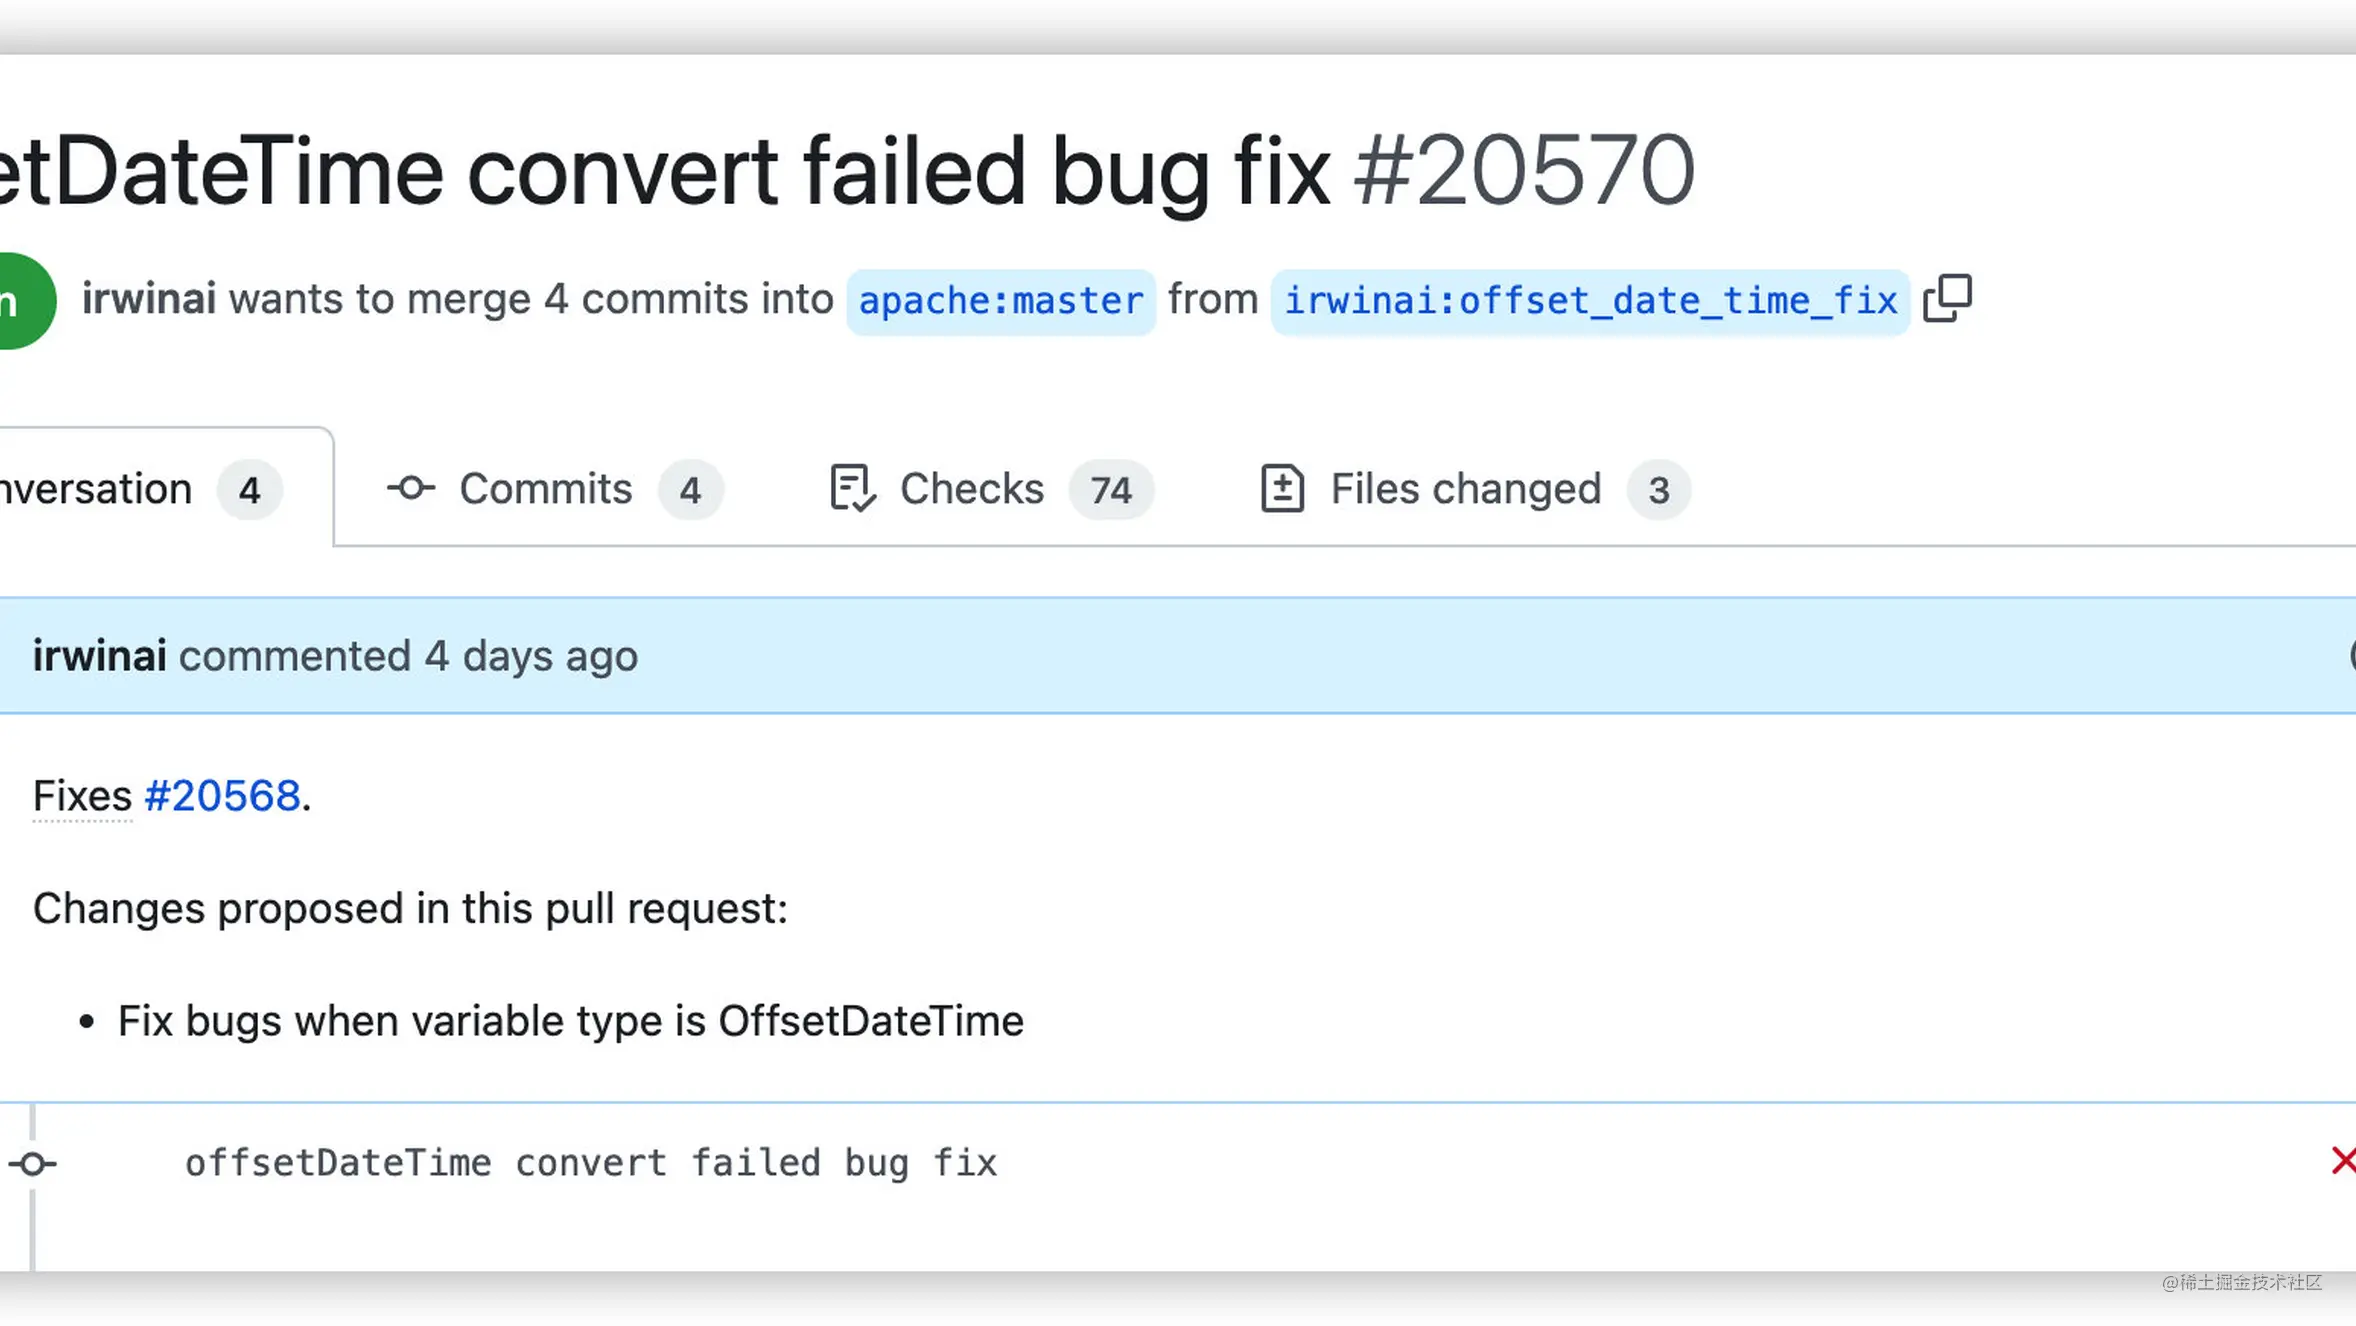Copy the branch name with copy icon
This screenshot has height=1326, width=2356.
tap(1948, 299)
